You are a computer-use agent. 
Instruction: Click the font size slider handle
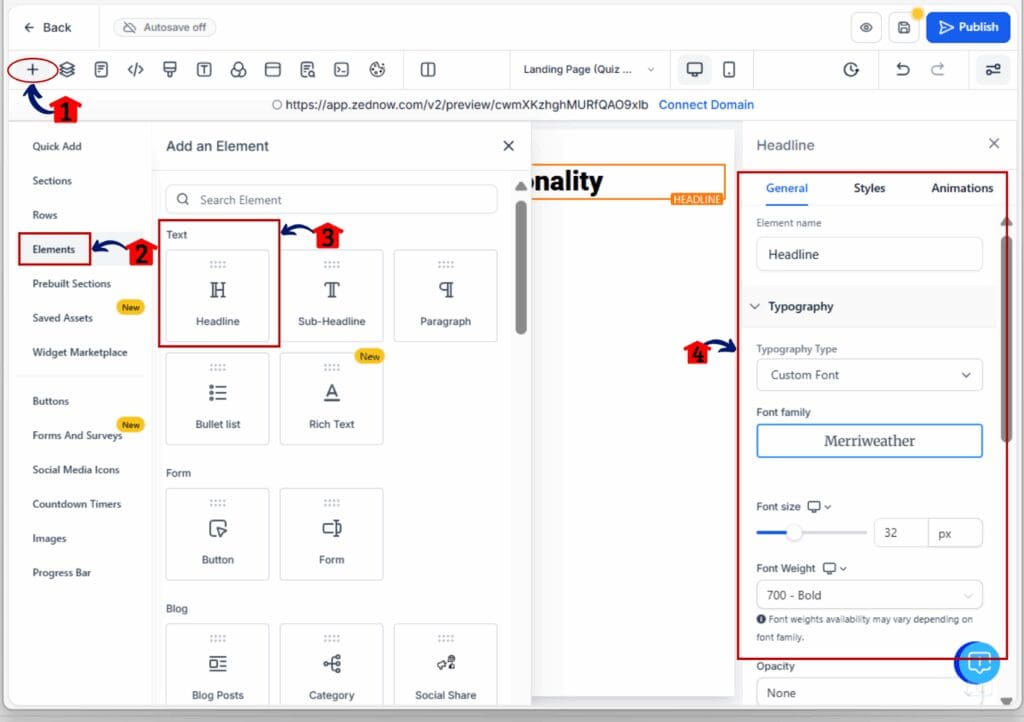click(794, 533)
